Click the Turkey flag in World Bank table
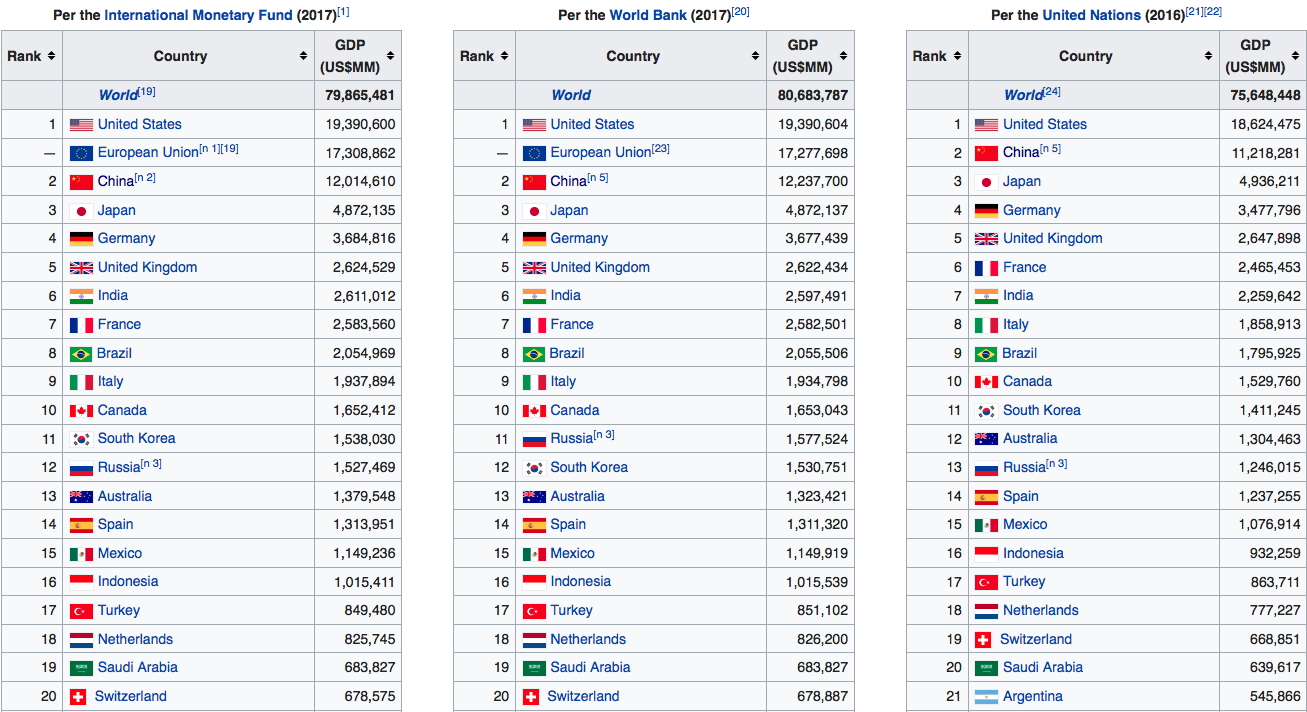Screen dimensions: 1307x712 (x=534, y=611)
